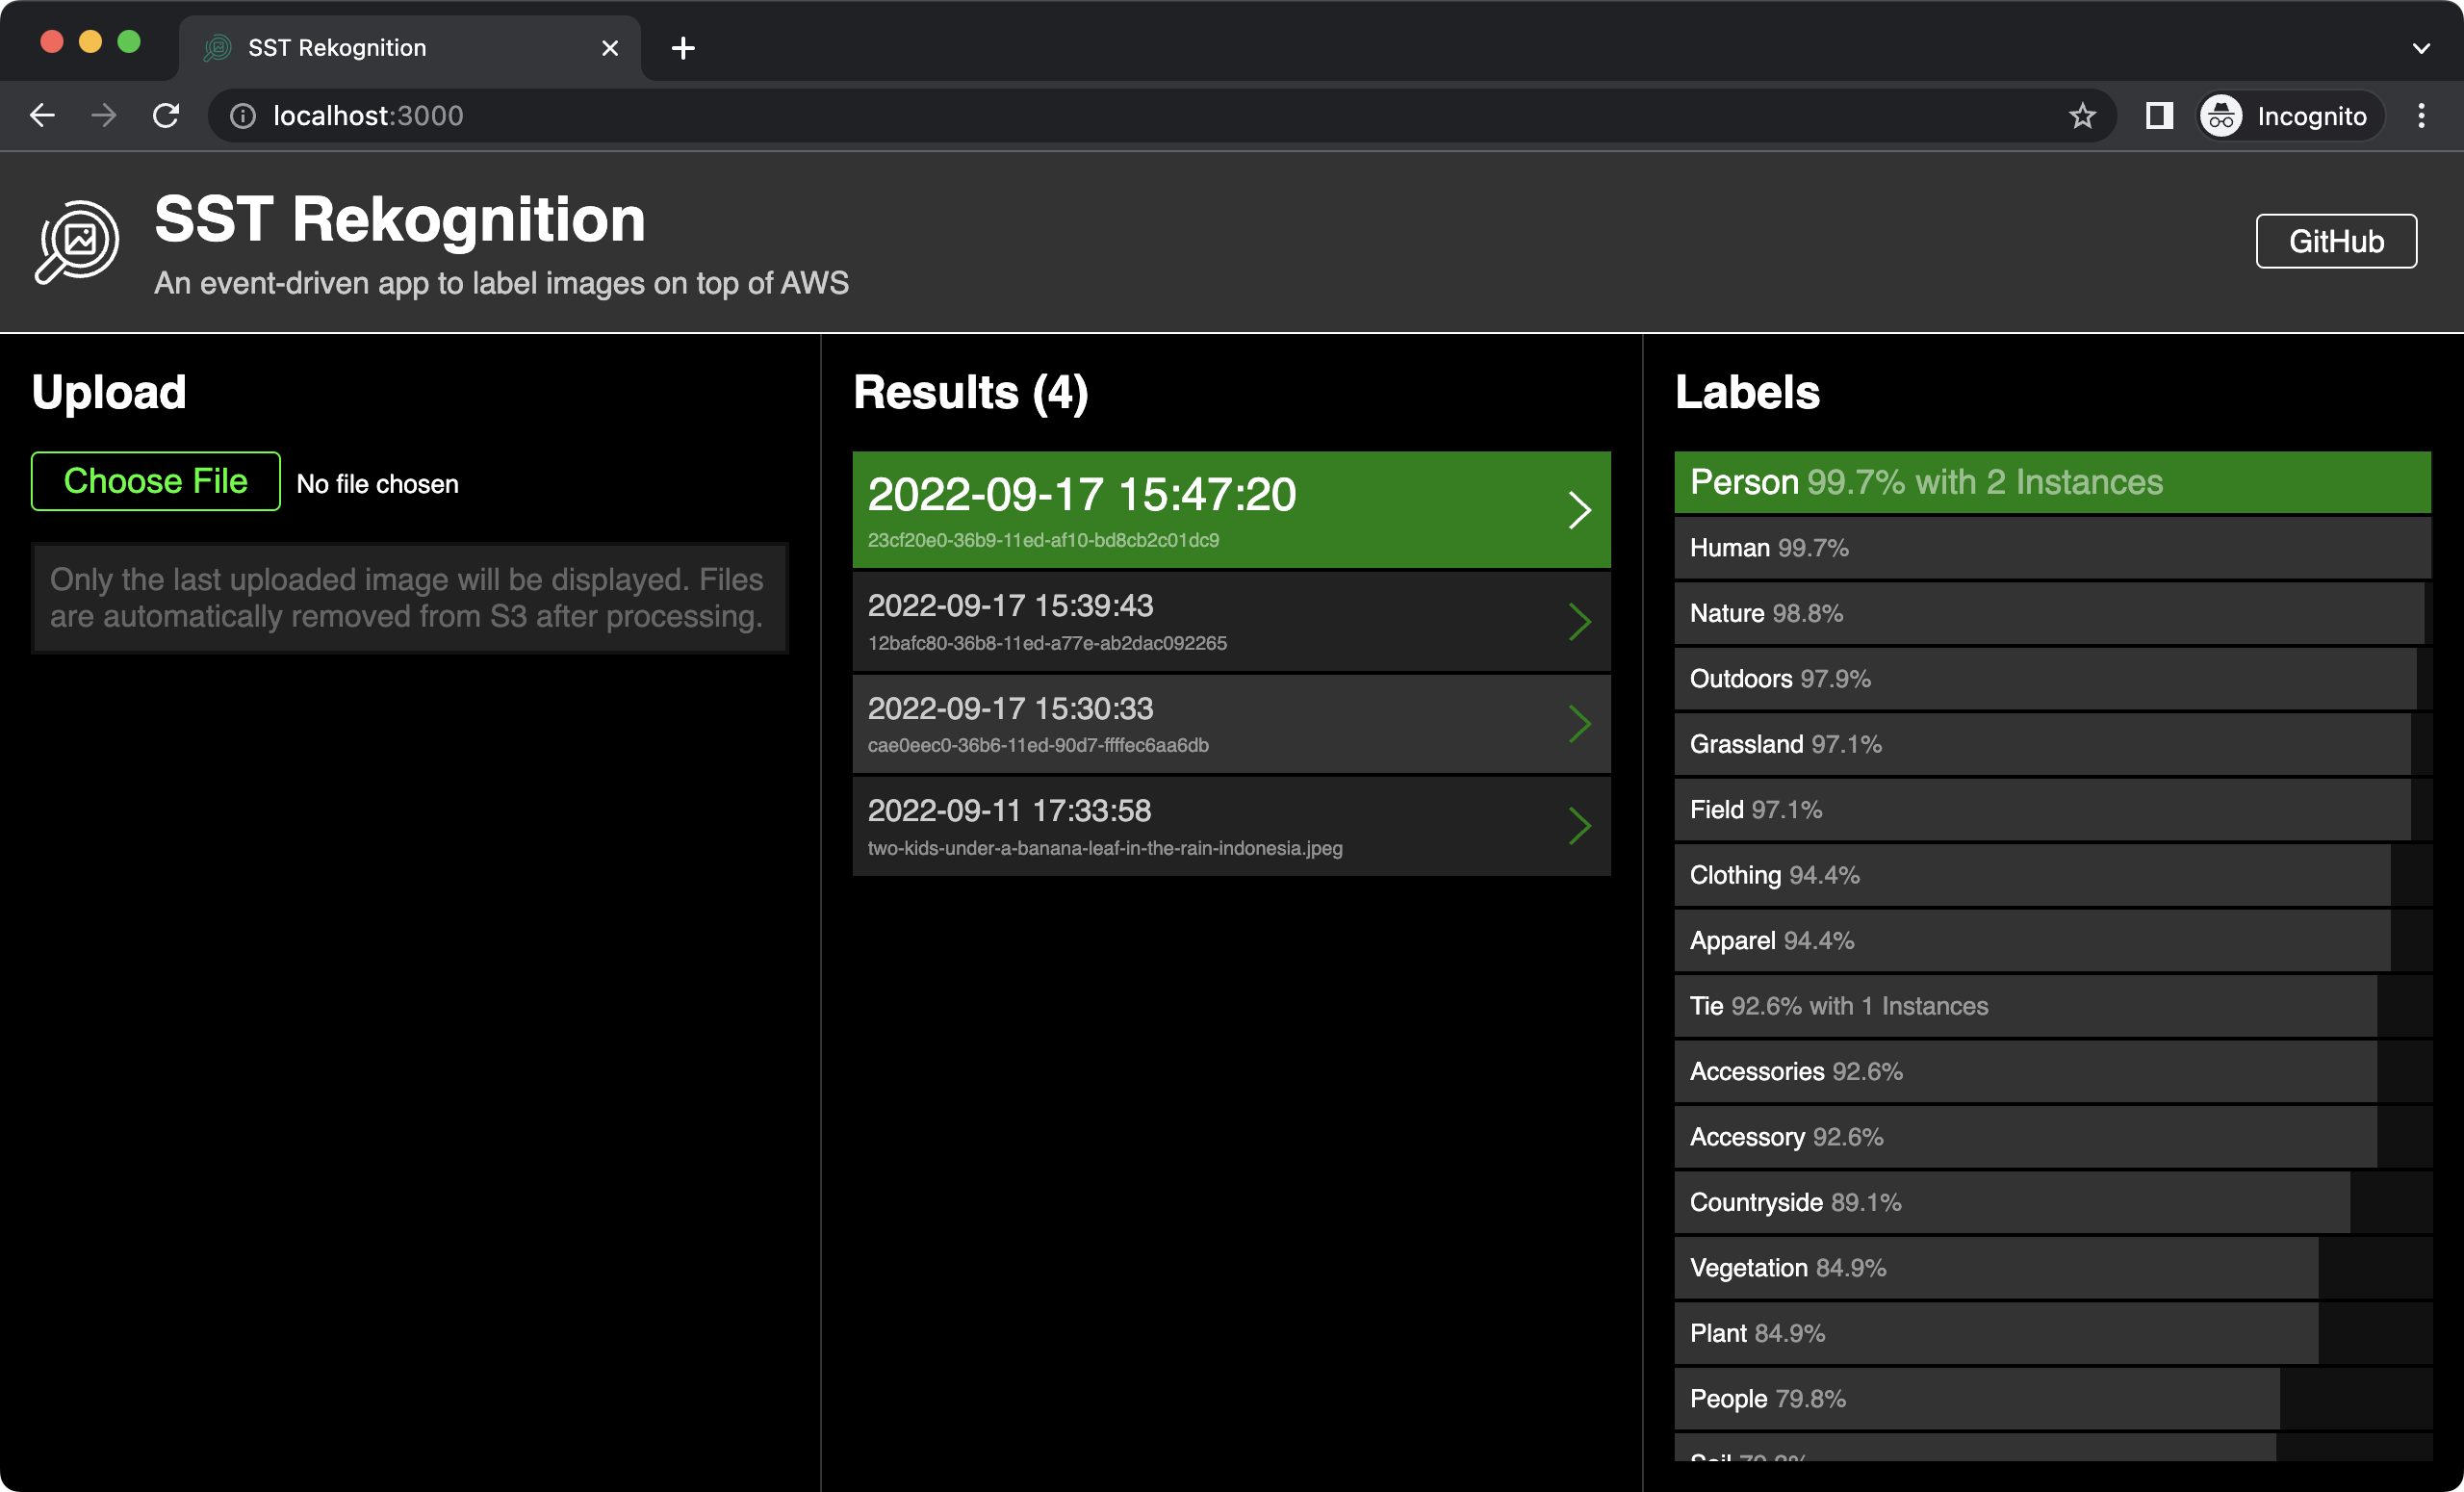Close the SST Rekognition tab

(x=610, y=48)
